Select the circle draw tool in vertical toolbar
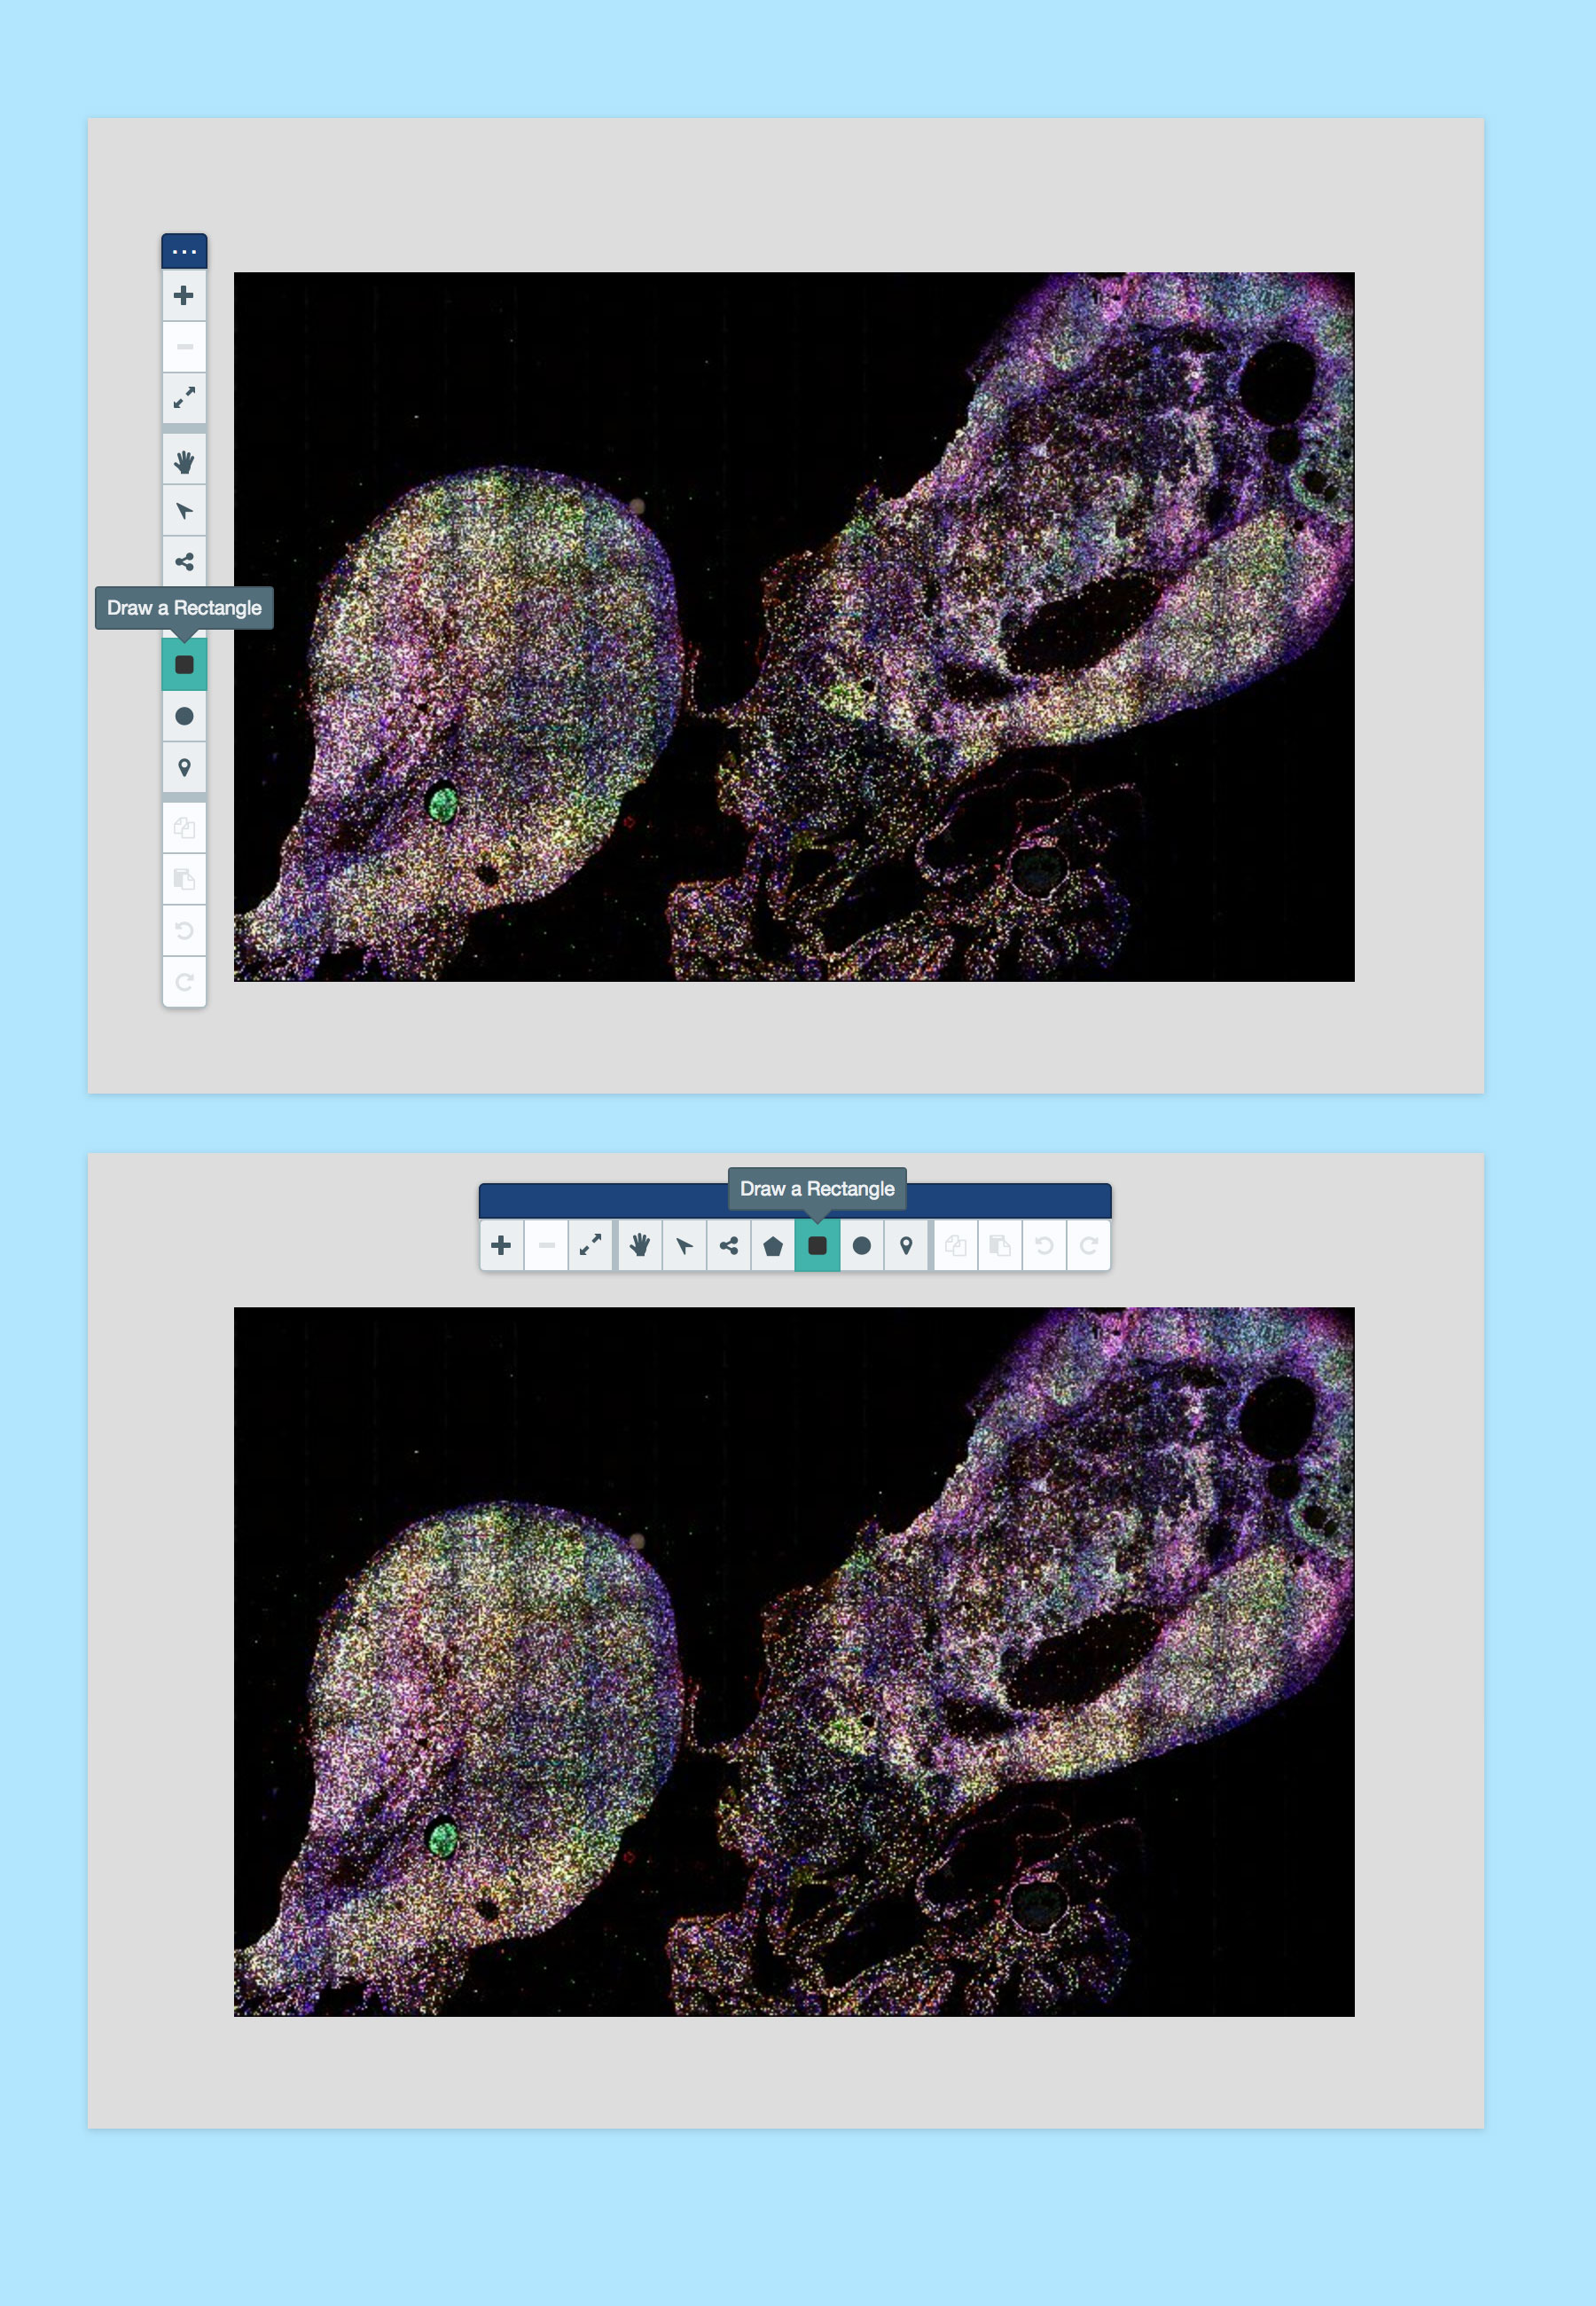Screen dimensions: 1596x2306 click(184, 716)
